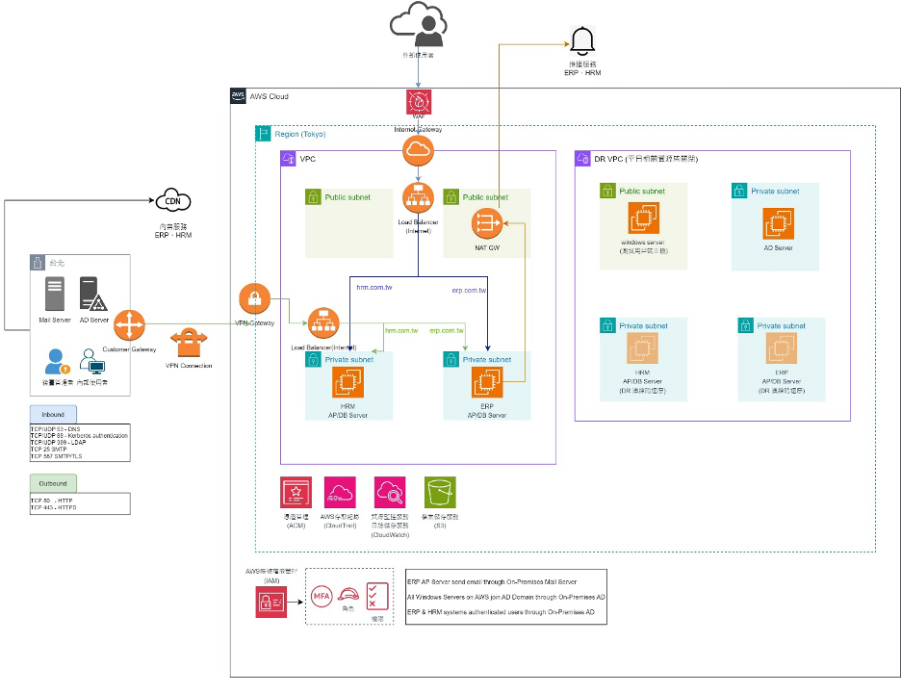Click the AD Server icon in DR VPC

[x=778, y=223]
